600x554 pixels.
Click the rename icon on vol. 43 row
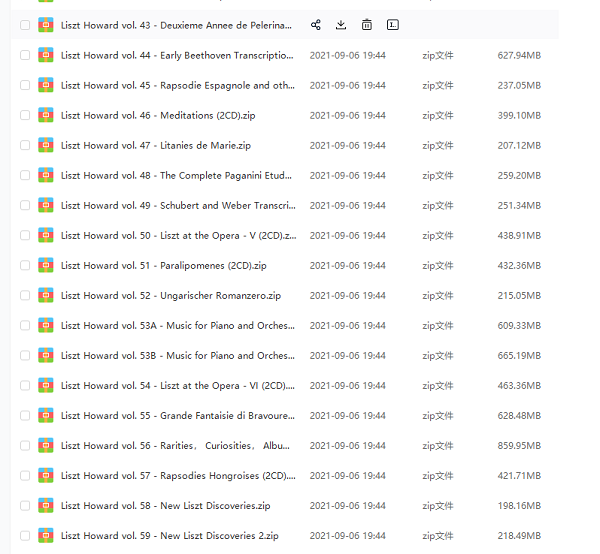(x=393, y=25)
